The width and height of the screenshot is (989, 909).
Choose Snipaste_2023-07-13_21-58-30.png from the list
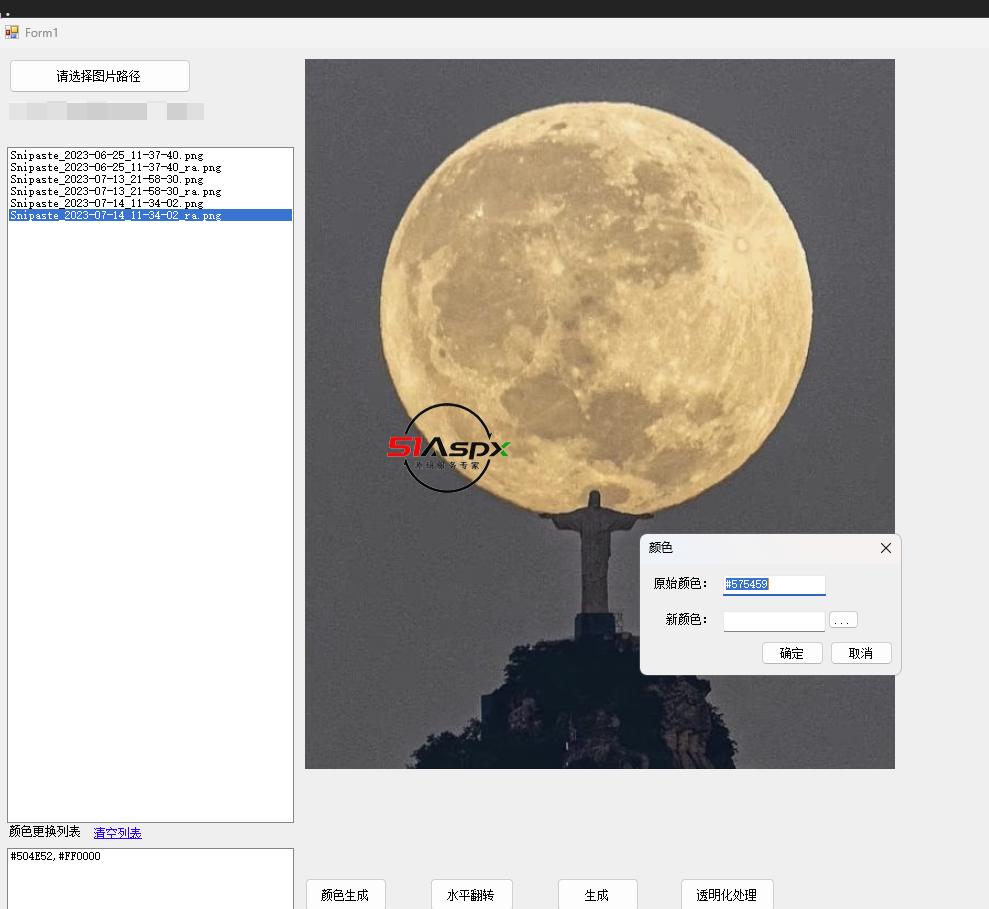[107, 180]
